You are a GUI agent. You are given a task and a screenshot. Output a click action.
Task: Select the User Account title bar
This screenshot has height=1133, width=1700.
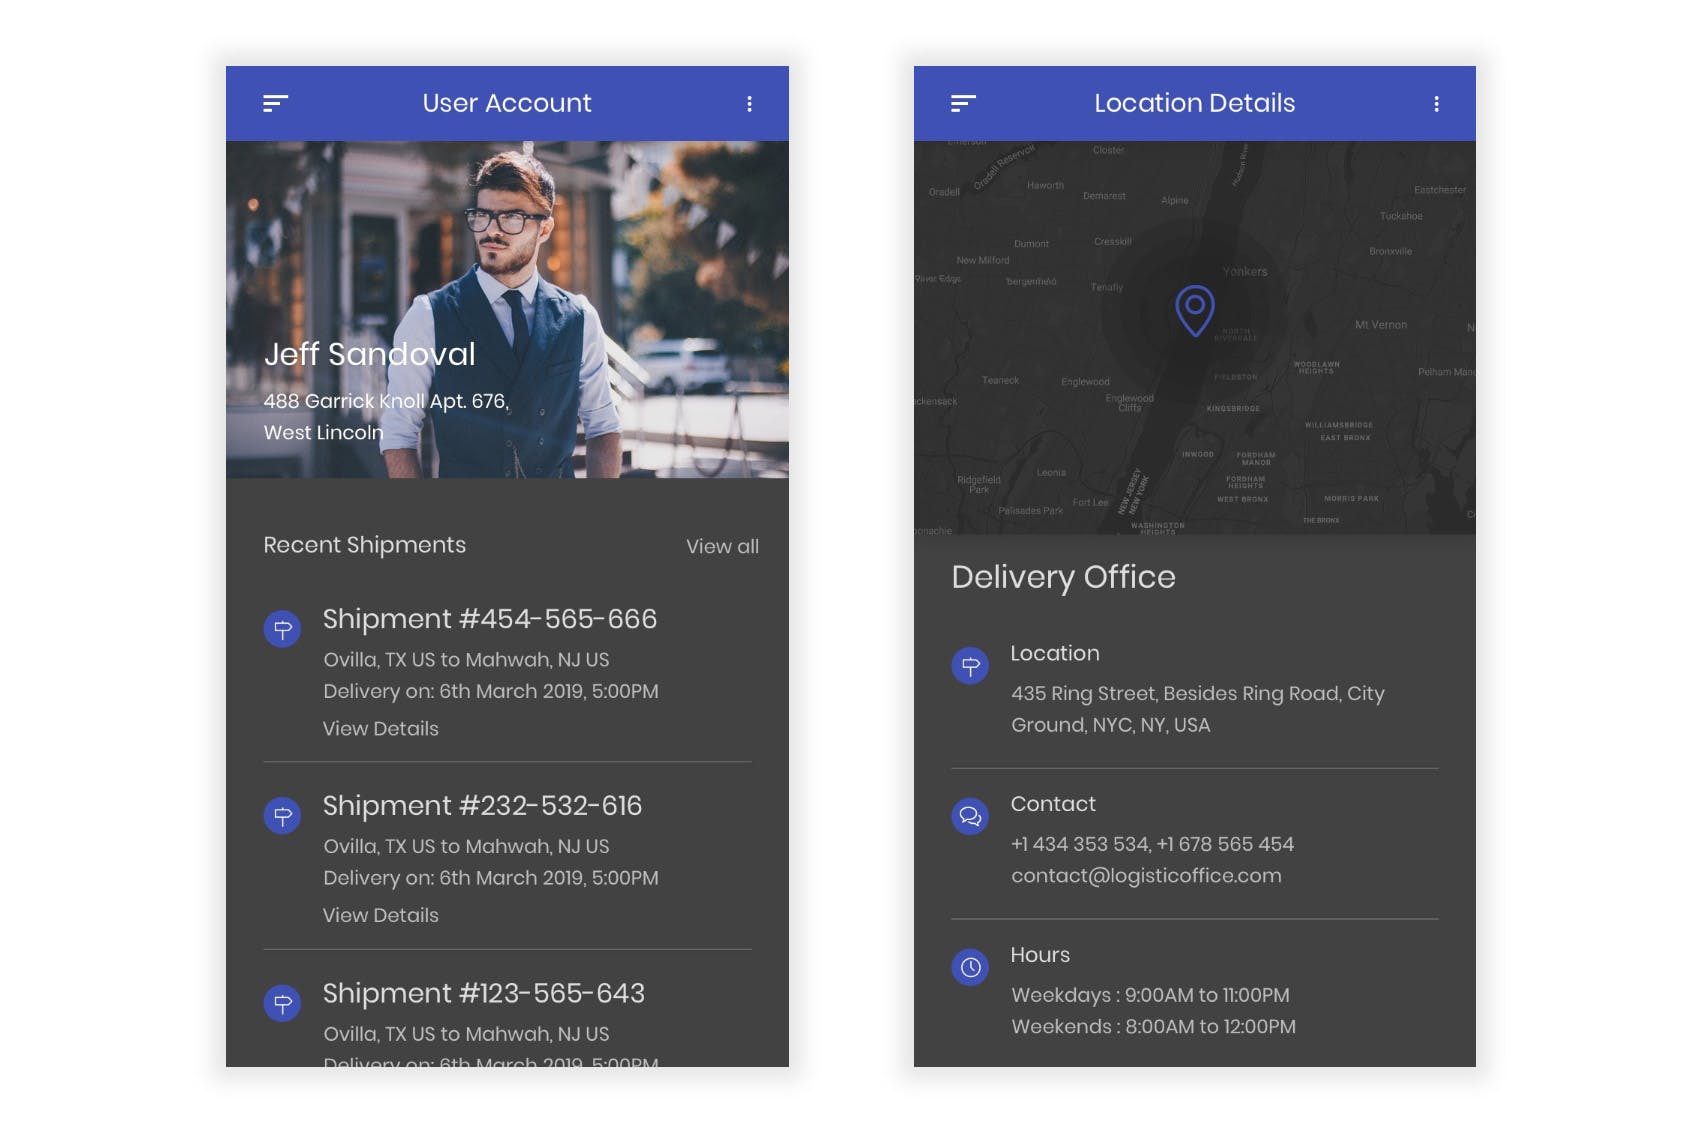pyautogui.click(x=507, y=102)
